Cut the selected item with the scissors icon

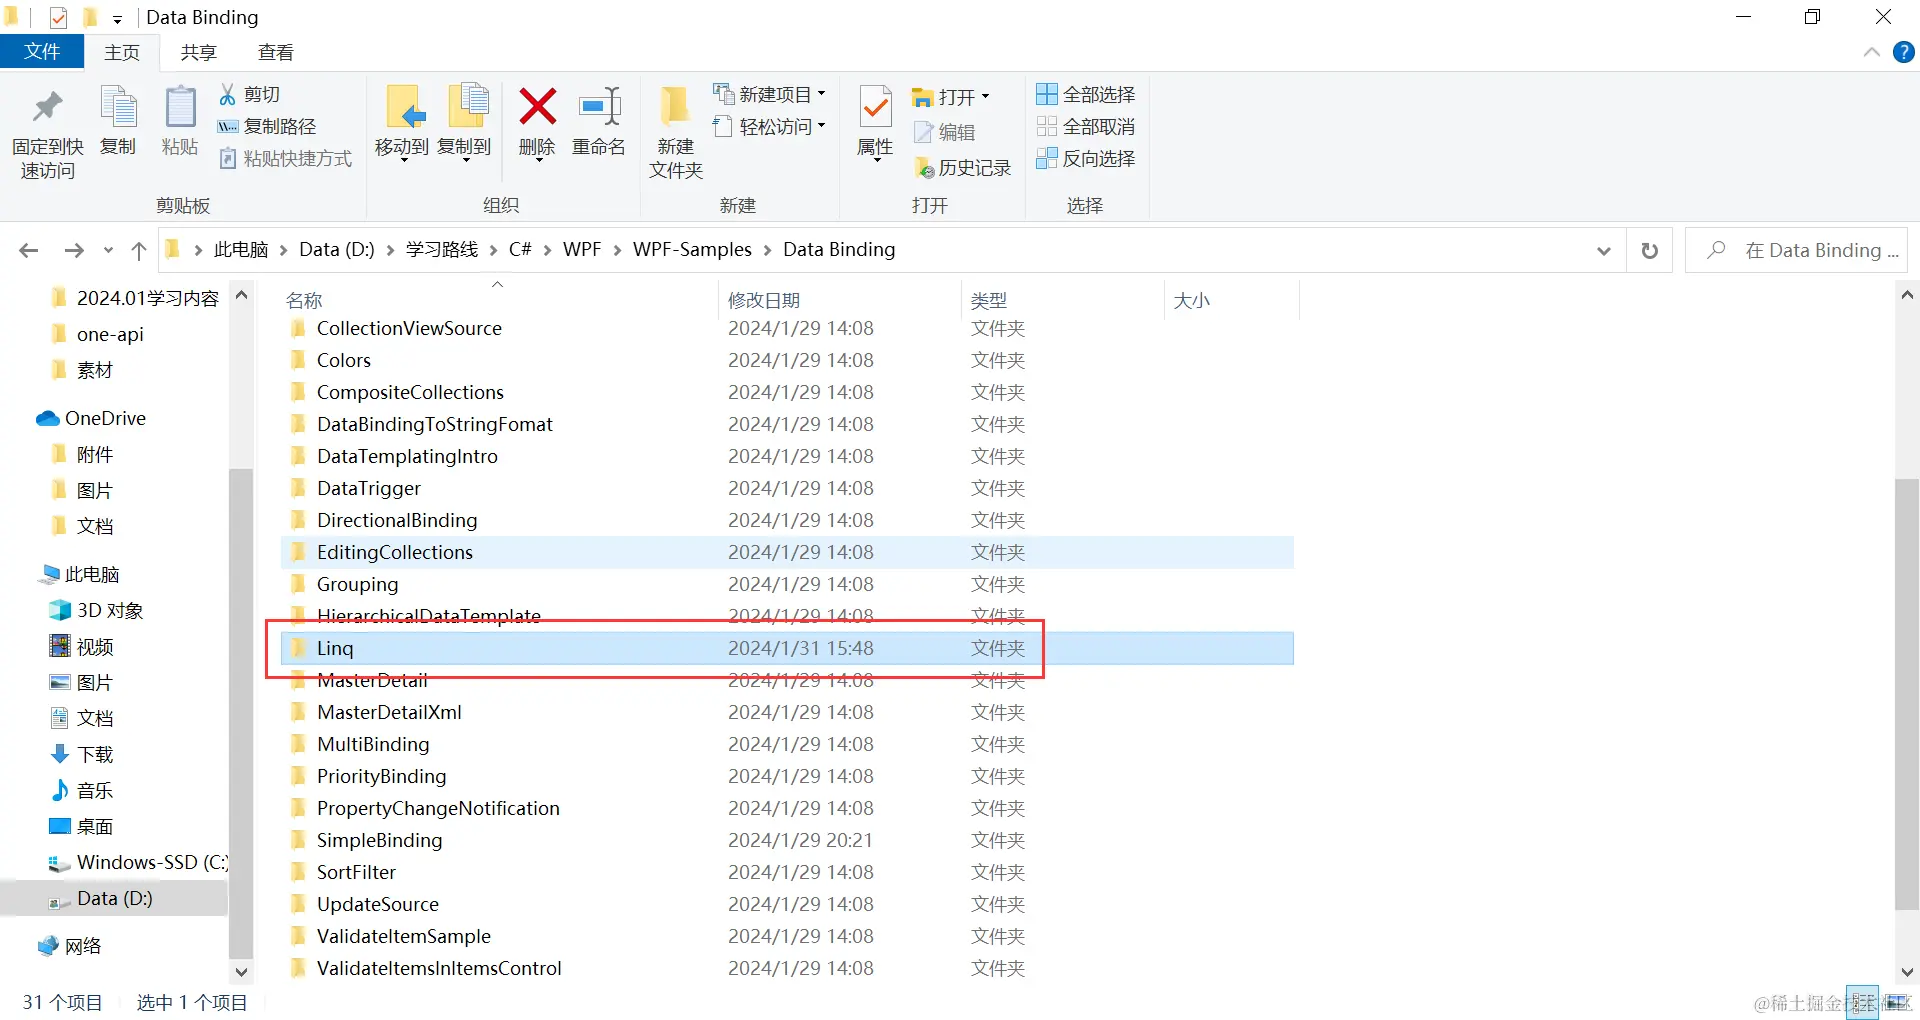tap(228, 94)
